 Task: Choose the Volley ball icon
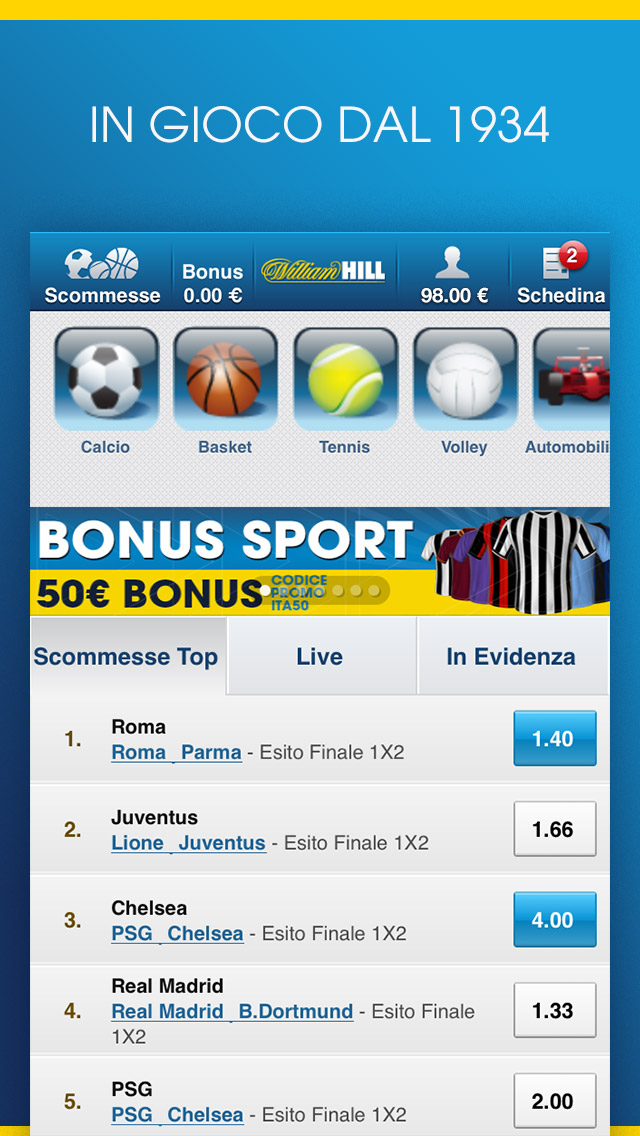465,380
